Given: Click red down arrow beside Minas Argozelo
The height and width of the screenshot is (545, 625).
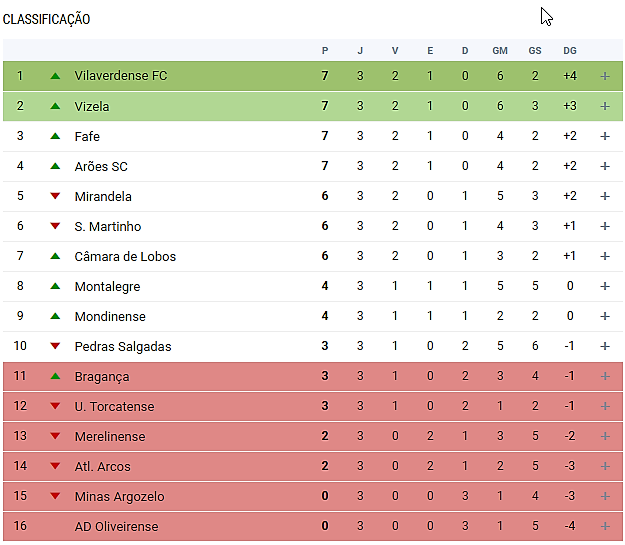Looking at the screenshot, I should (55, 496).
